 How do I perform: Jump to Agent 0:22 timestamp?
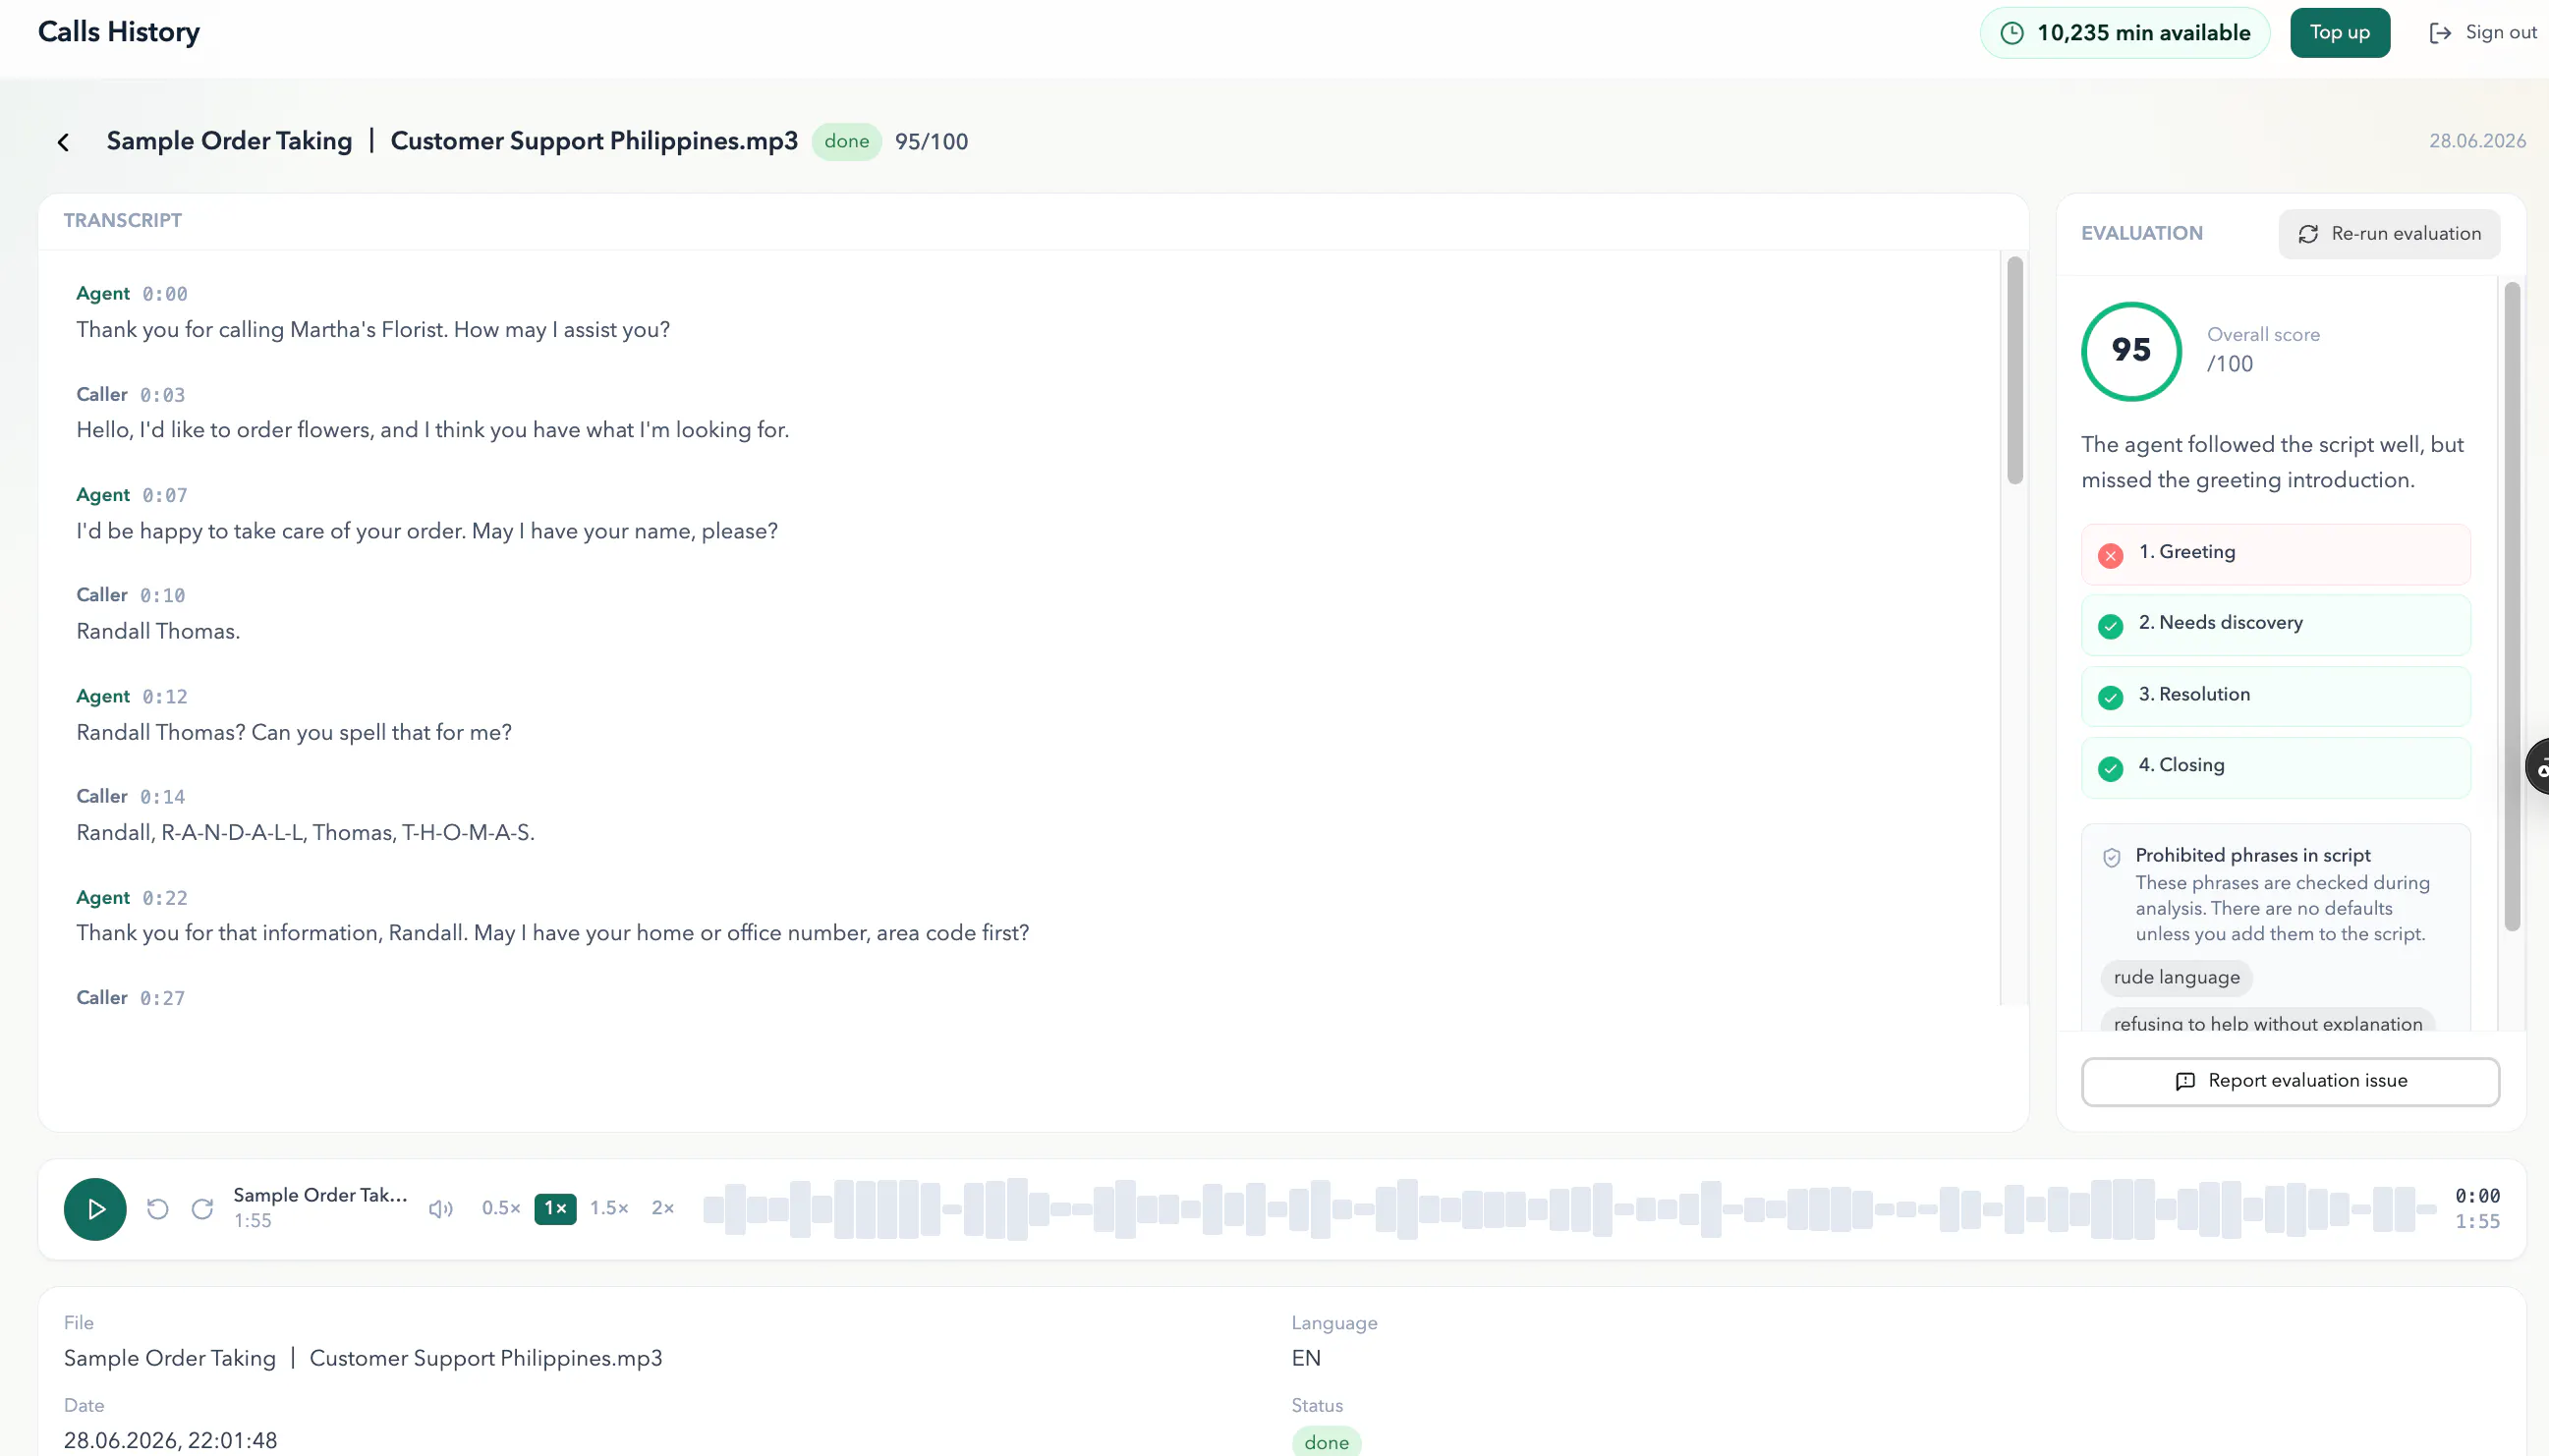click(164, 898)
